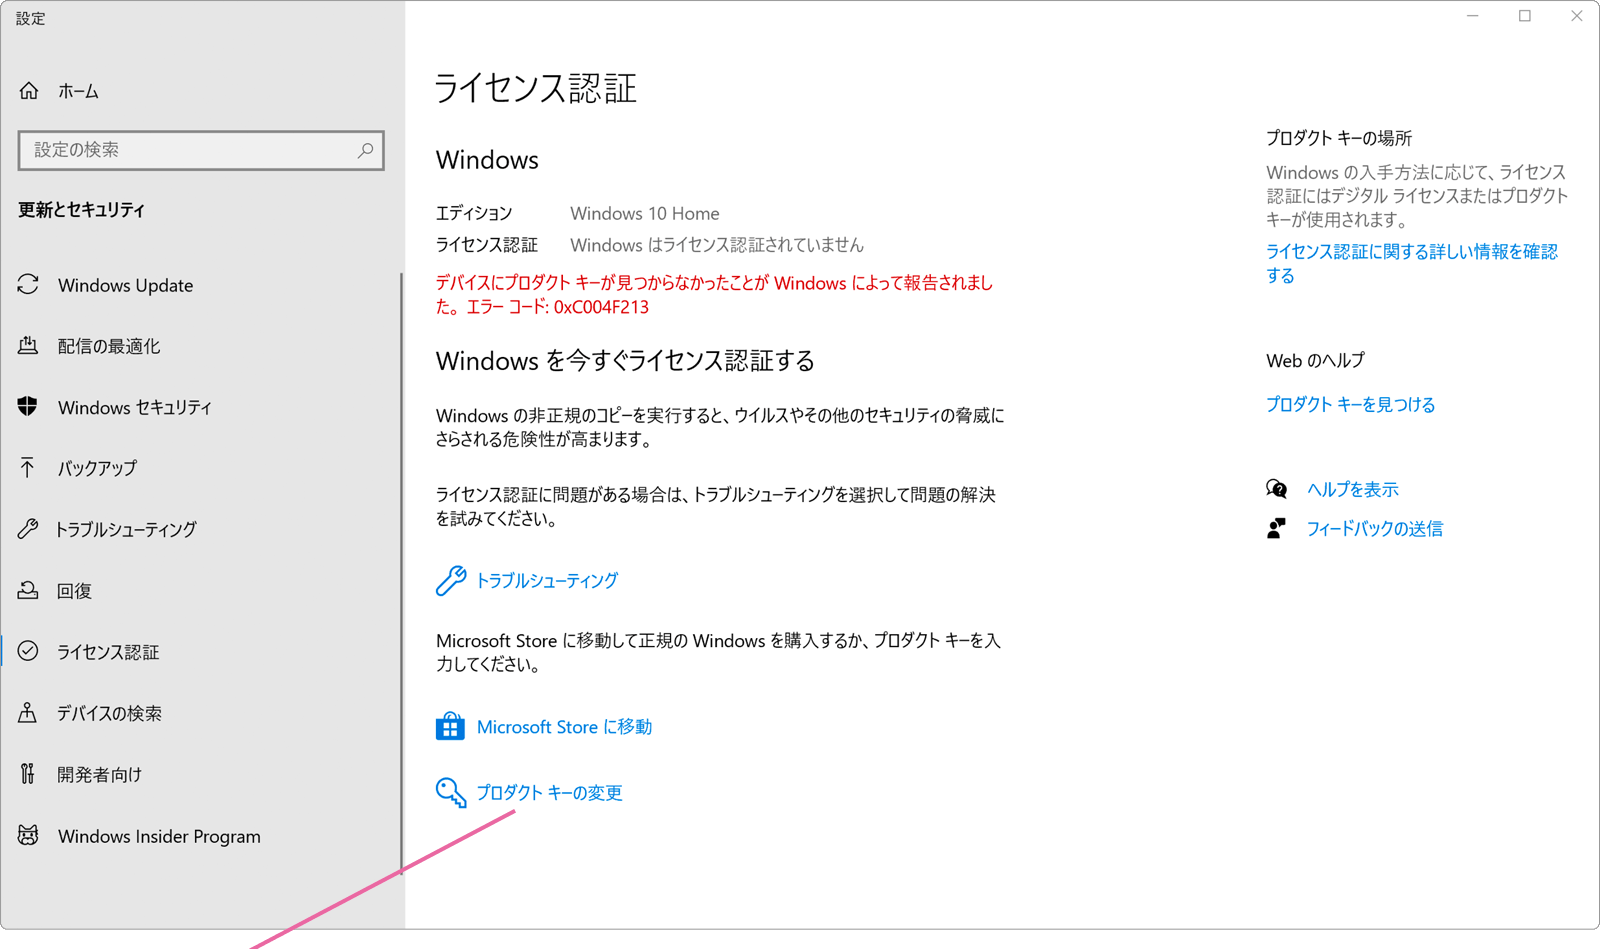Screen dimensions: 1600x949
Task: Click the blue トラブルシューティング link
Action: pos(547,581)
